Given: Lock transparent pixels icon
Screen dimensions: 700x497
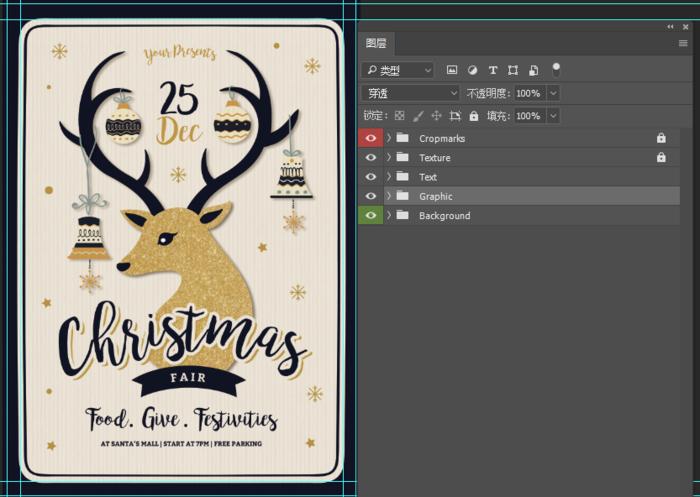Looking at the screenshot, I should click(x=400, y=116).
